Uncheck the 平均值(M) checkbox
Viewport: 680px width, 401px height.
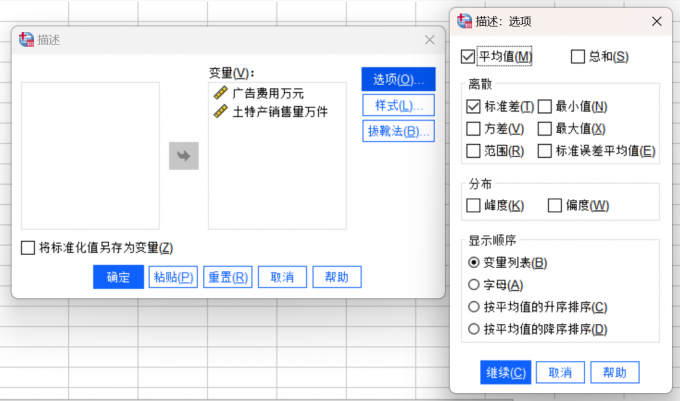[x=468, y=56]
